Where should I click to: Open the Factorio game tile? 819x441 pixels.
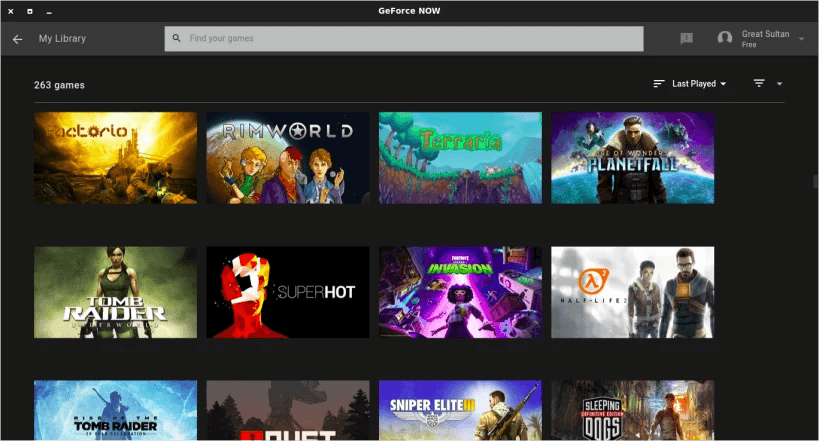point(115,158)
